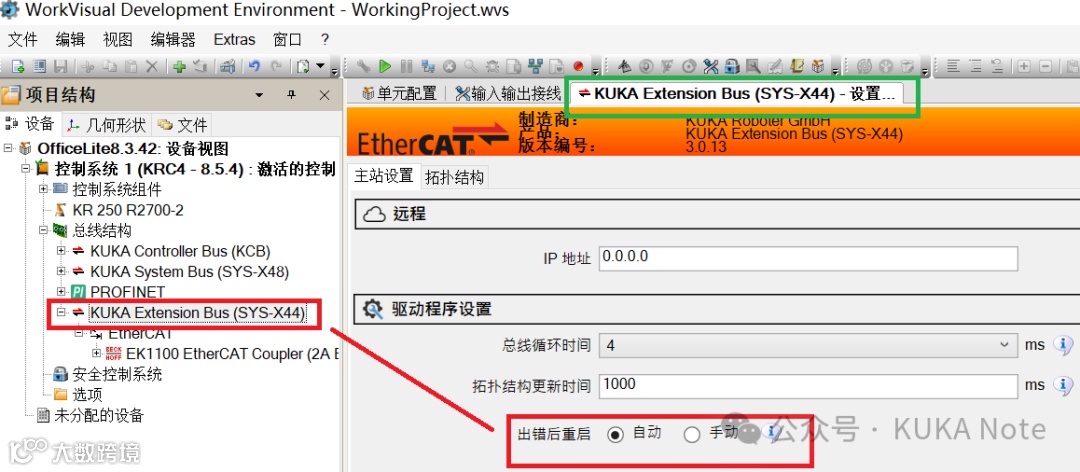The height and width of the screenshot is (472, 1080).
Task: Click info icon beside 拓扑结构更新时间
Action: point(1063,385)
